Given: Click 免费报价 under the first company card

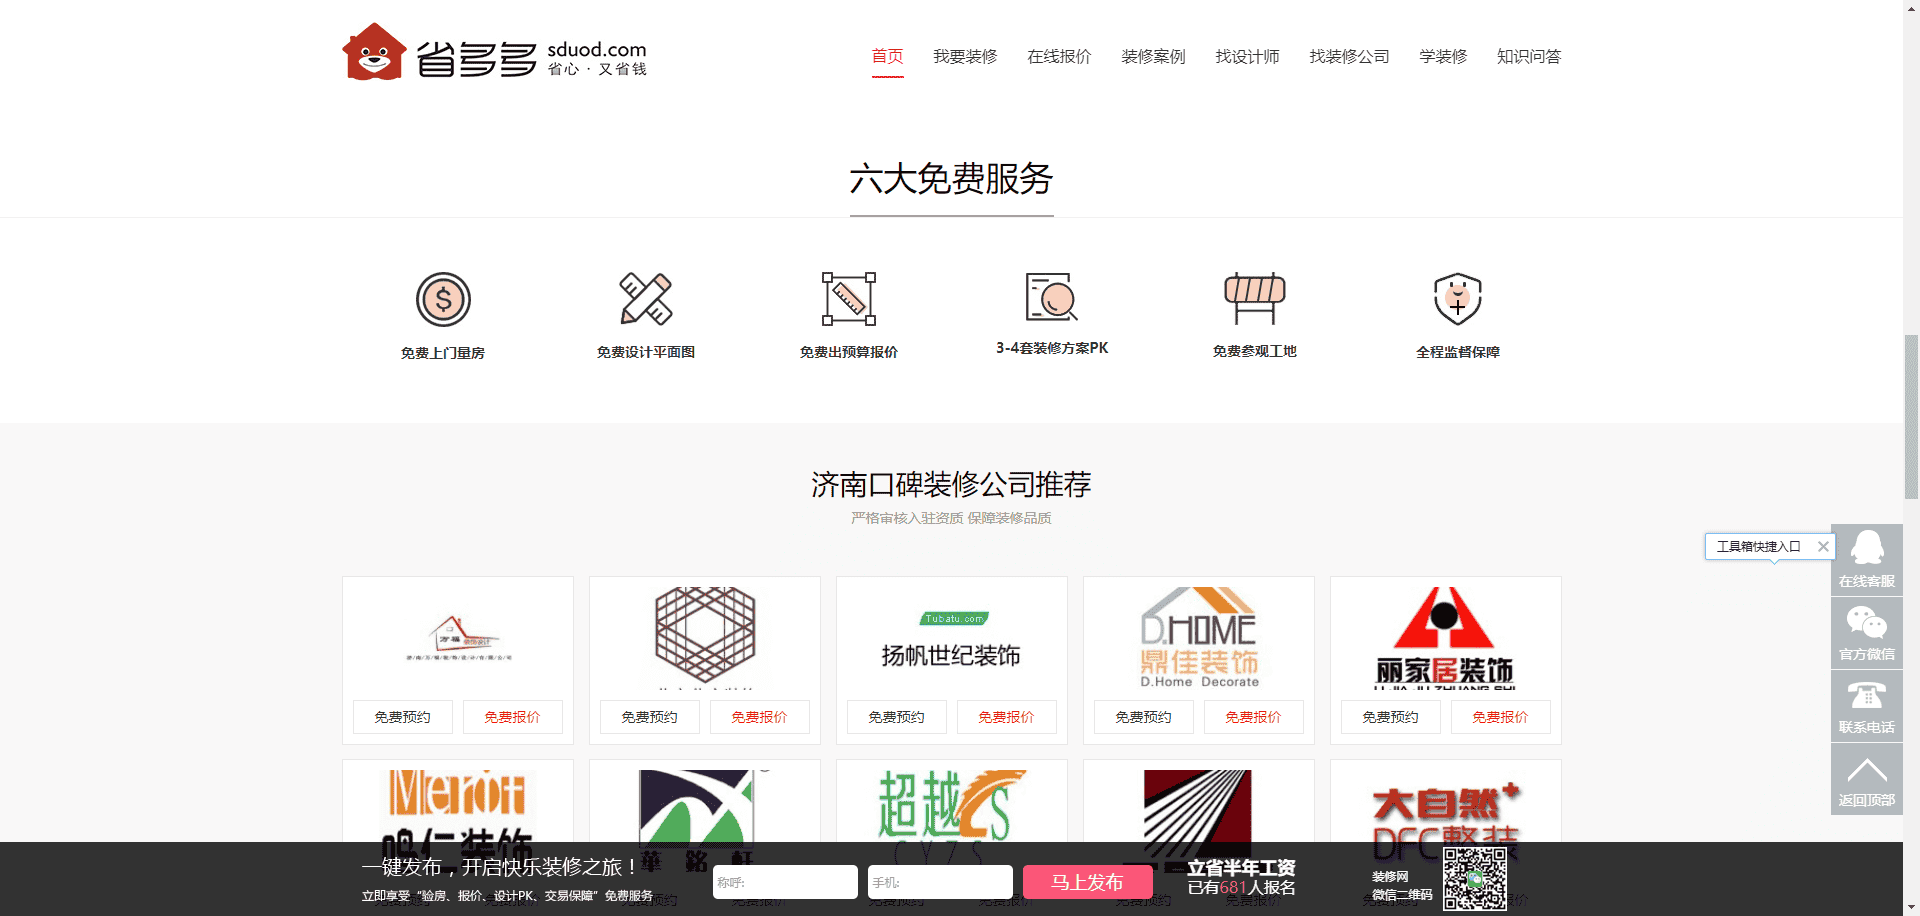Looking at the screenshot, I should coord(513,717).
